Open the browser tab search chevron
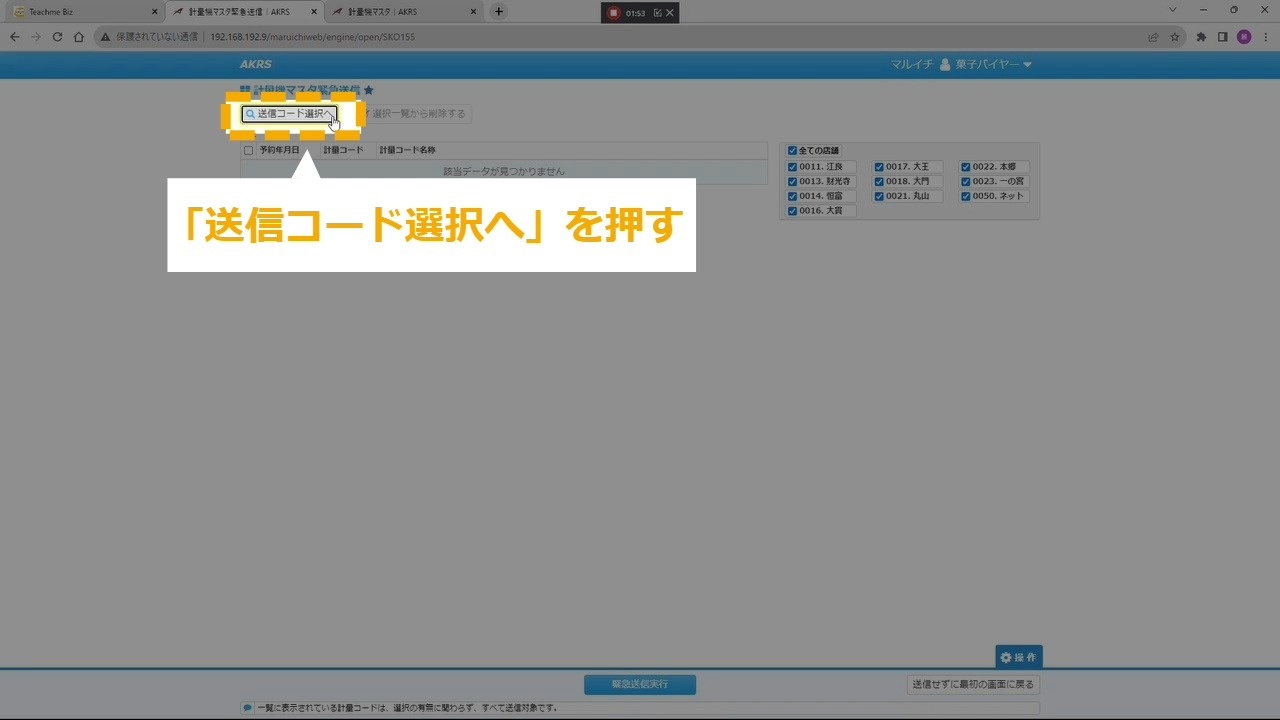The width and height of the screenshot is (1280, 720). pyautogui.click(x=1172, y=11)
